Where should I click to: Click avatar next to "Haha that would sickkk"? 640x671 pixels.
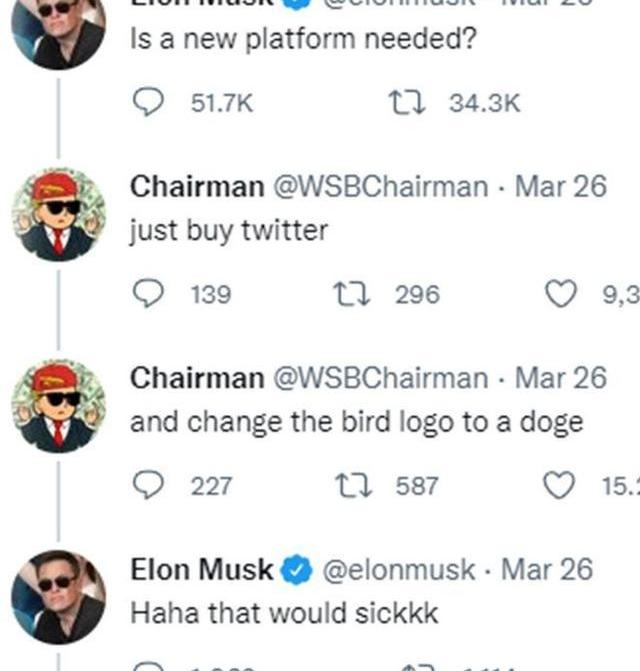pos(58,596)
